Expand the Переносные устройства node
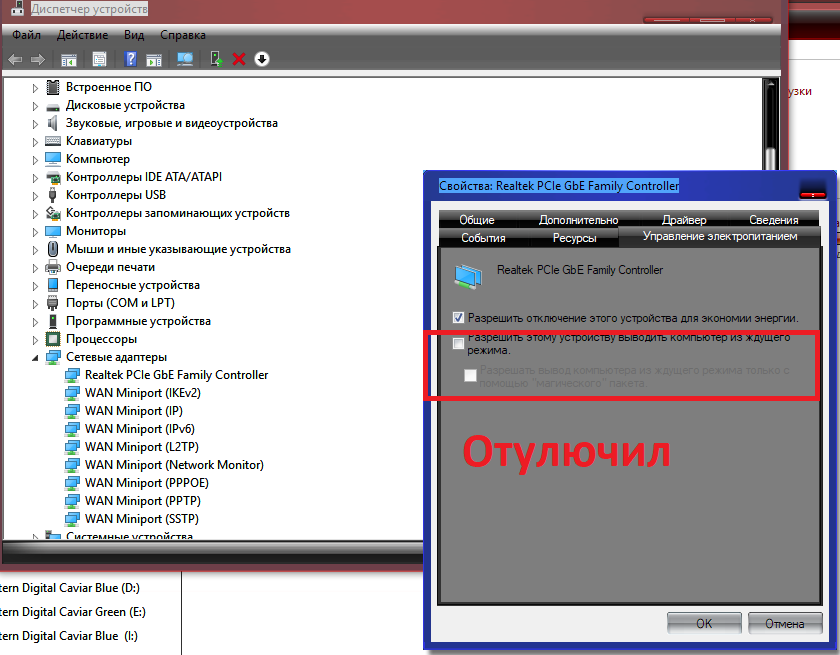The width and height of the screenshot is (840, 655). [x=35, y=286]
